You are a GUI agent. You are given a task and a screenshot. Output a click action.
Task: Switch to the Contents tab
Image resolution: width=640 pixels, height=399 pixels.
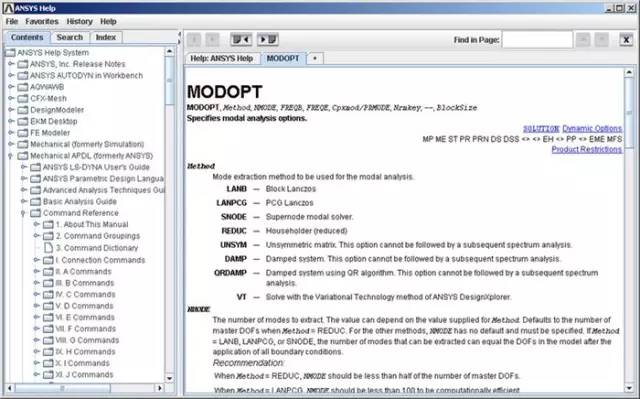(27, 37)
